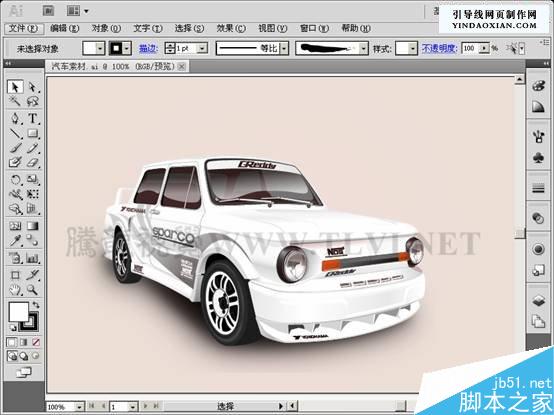This screenshot has height=415, width=554.
Task: Open the Symbols panel (club icon)
Action: tap(538, 158)
